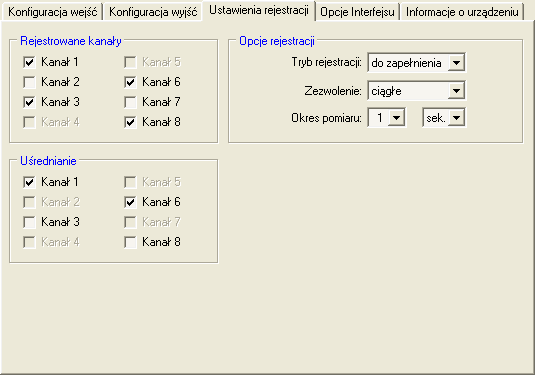Open the Zezwolenie dropdown arrow

[x=456, y=91]
